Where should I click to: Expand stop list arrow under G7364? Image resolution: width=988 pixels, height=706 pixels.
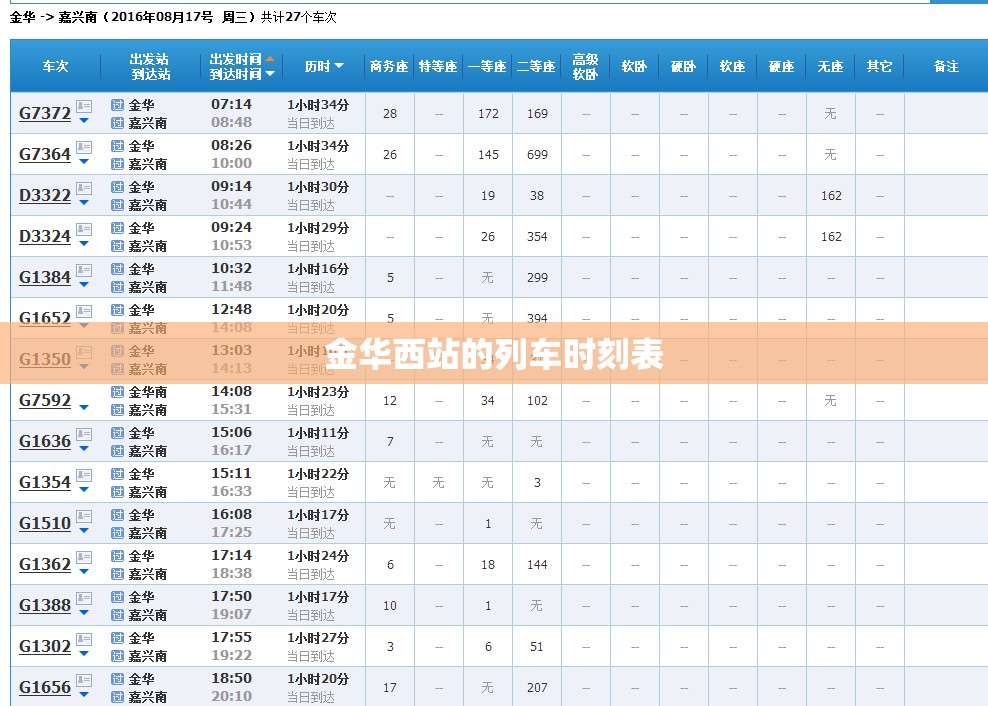tap(84, 161)
